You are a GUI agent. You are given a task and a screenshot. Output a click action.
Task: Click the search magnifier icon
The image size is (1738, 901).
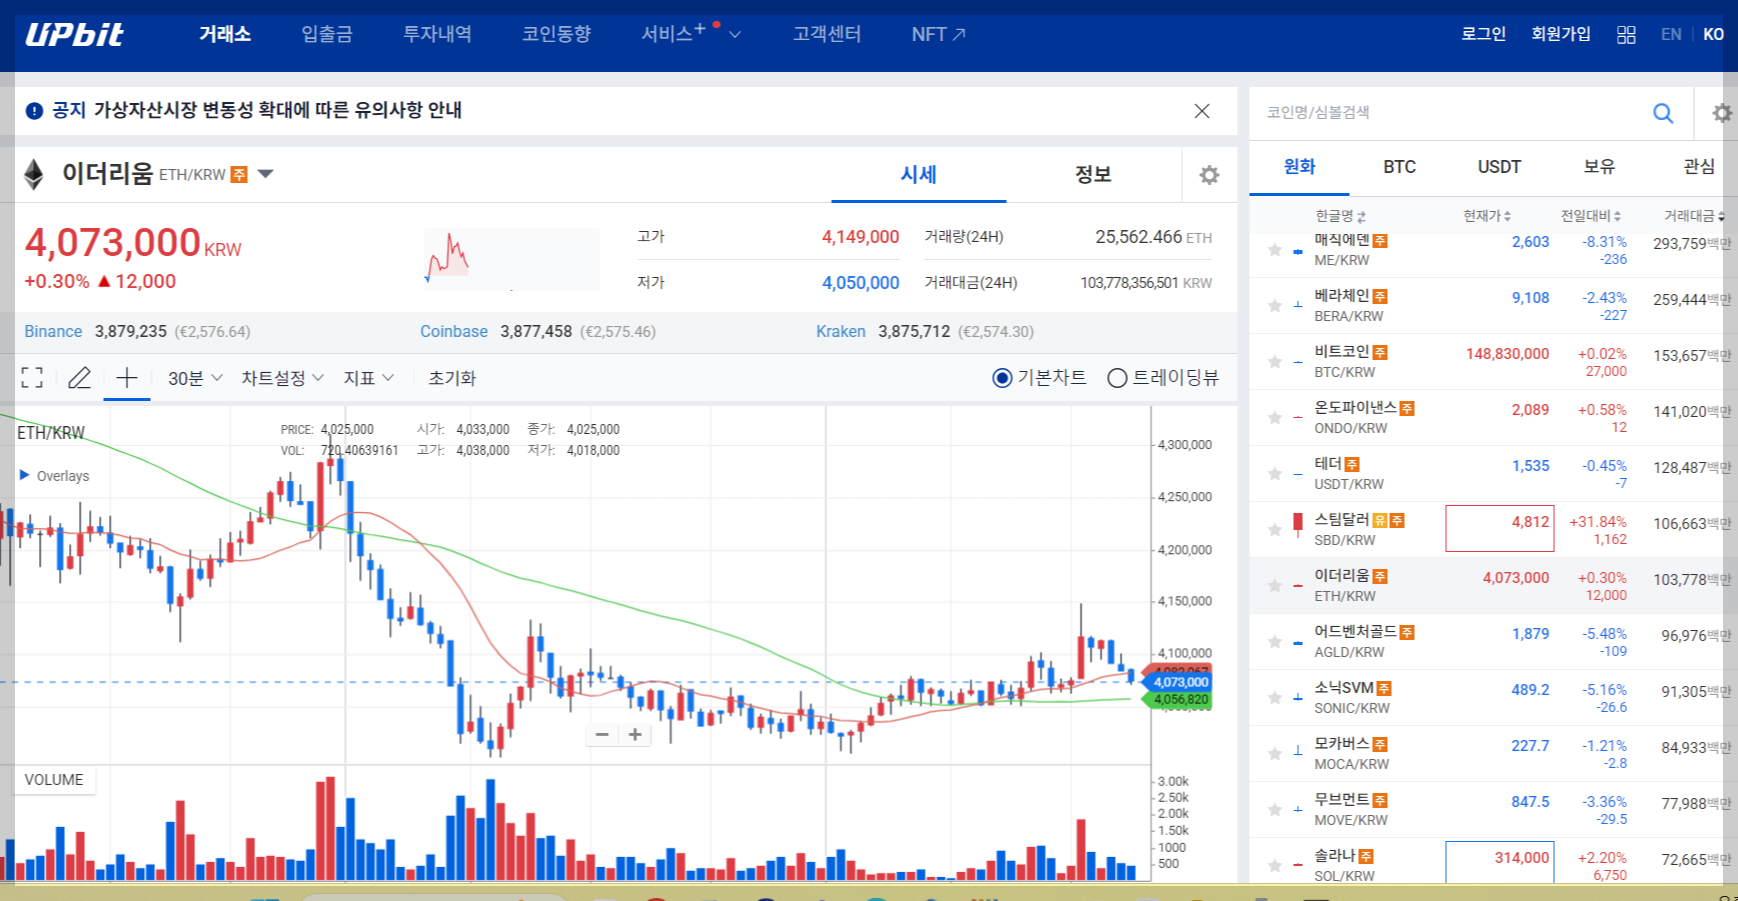point(1663,113)
